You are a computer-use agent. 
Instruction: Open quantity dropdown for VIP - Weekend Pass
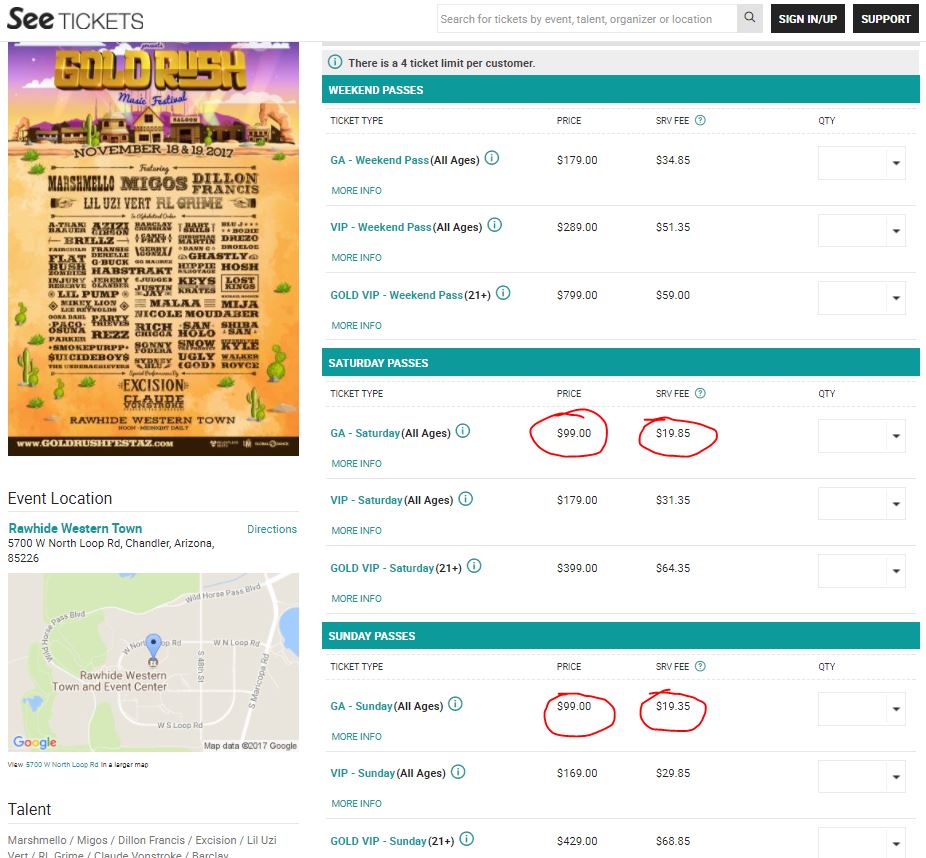click(861, 231)
